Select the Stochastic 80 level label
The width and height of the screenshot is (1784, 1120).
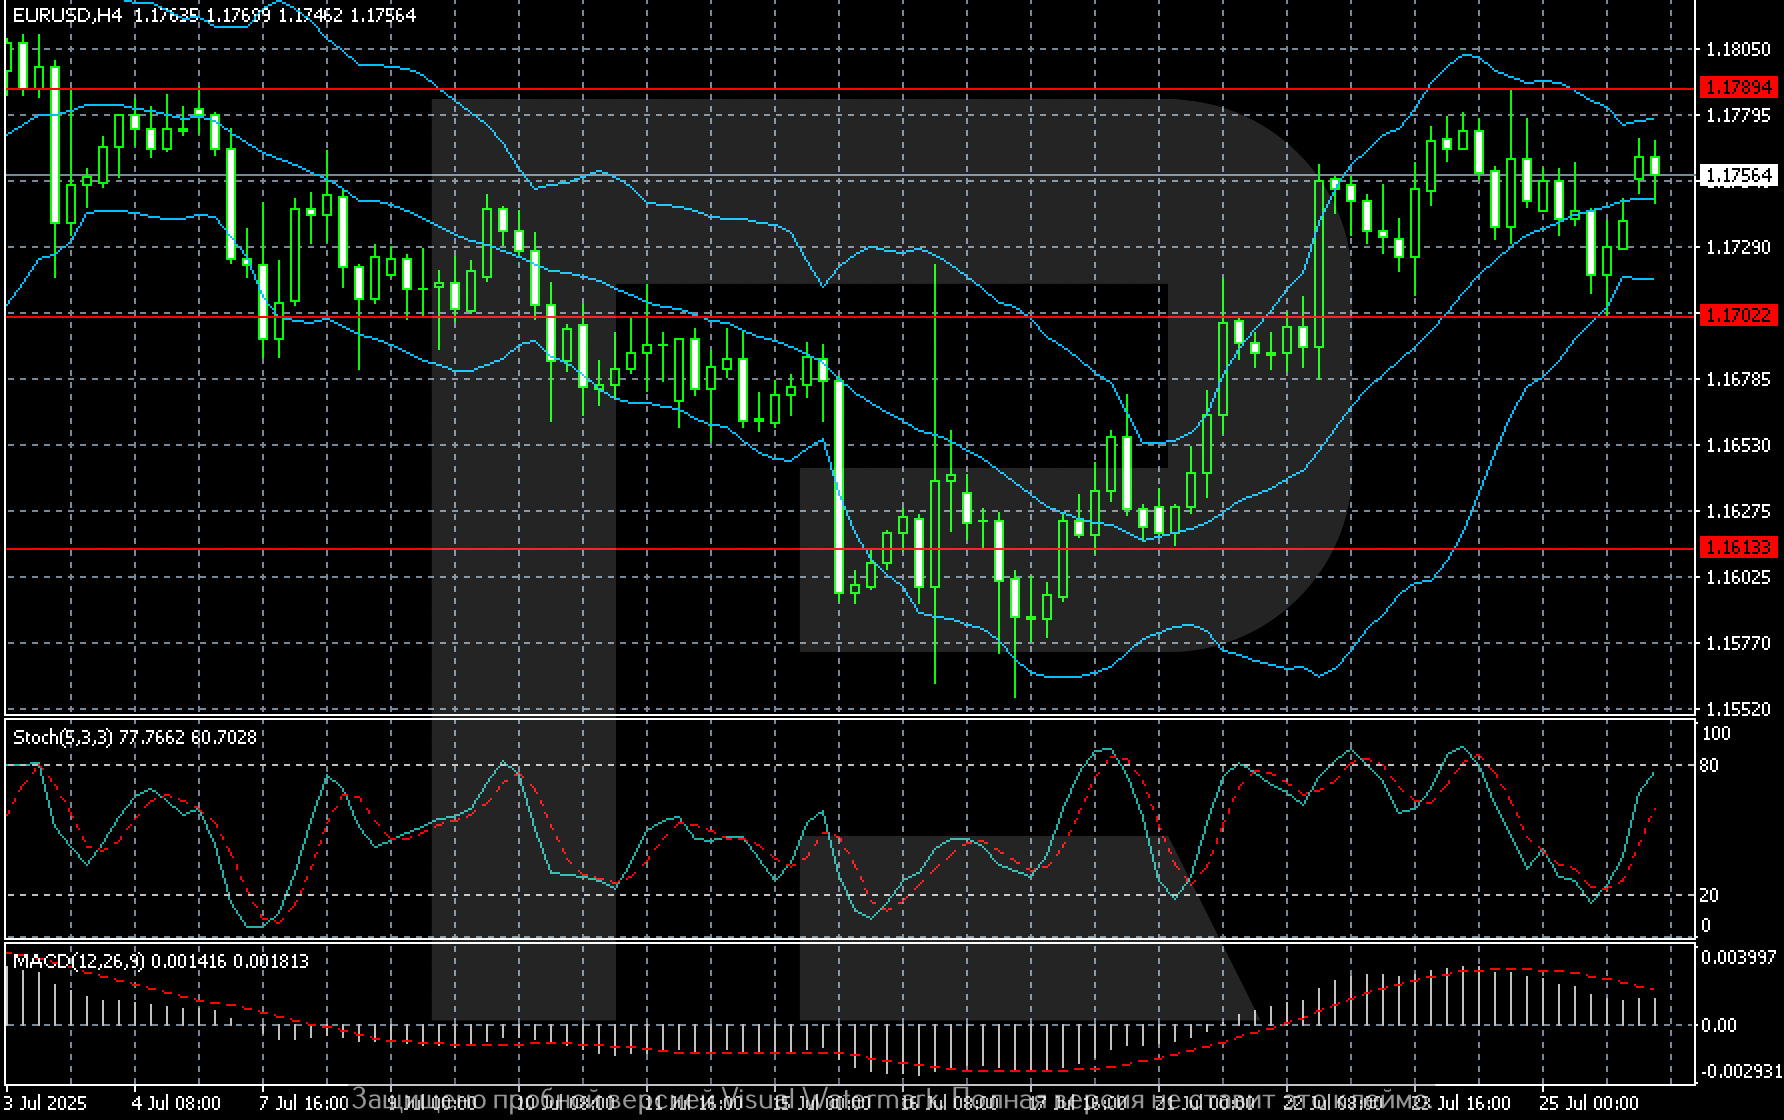1709,766
